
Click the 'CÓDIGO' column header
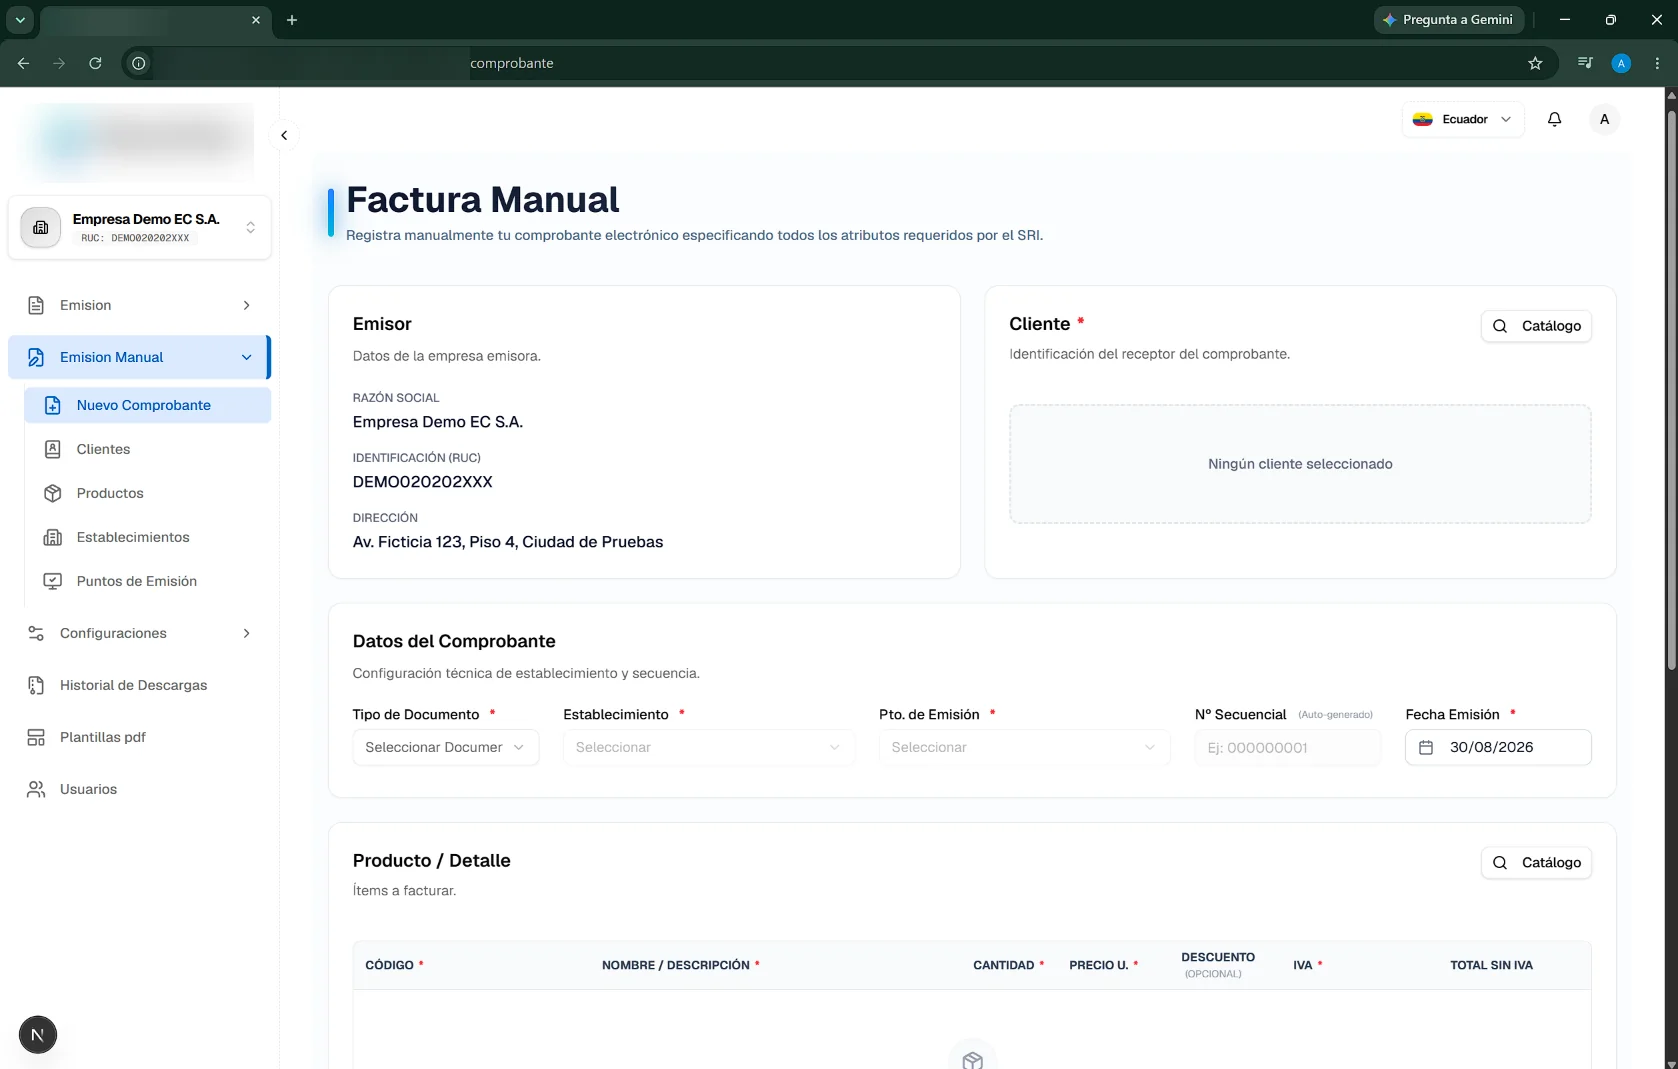[x=389, y=965]
